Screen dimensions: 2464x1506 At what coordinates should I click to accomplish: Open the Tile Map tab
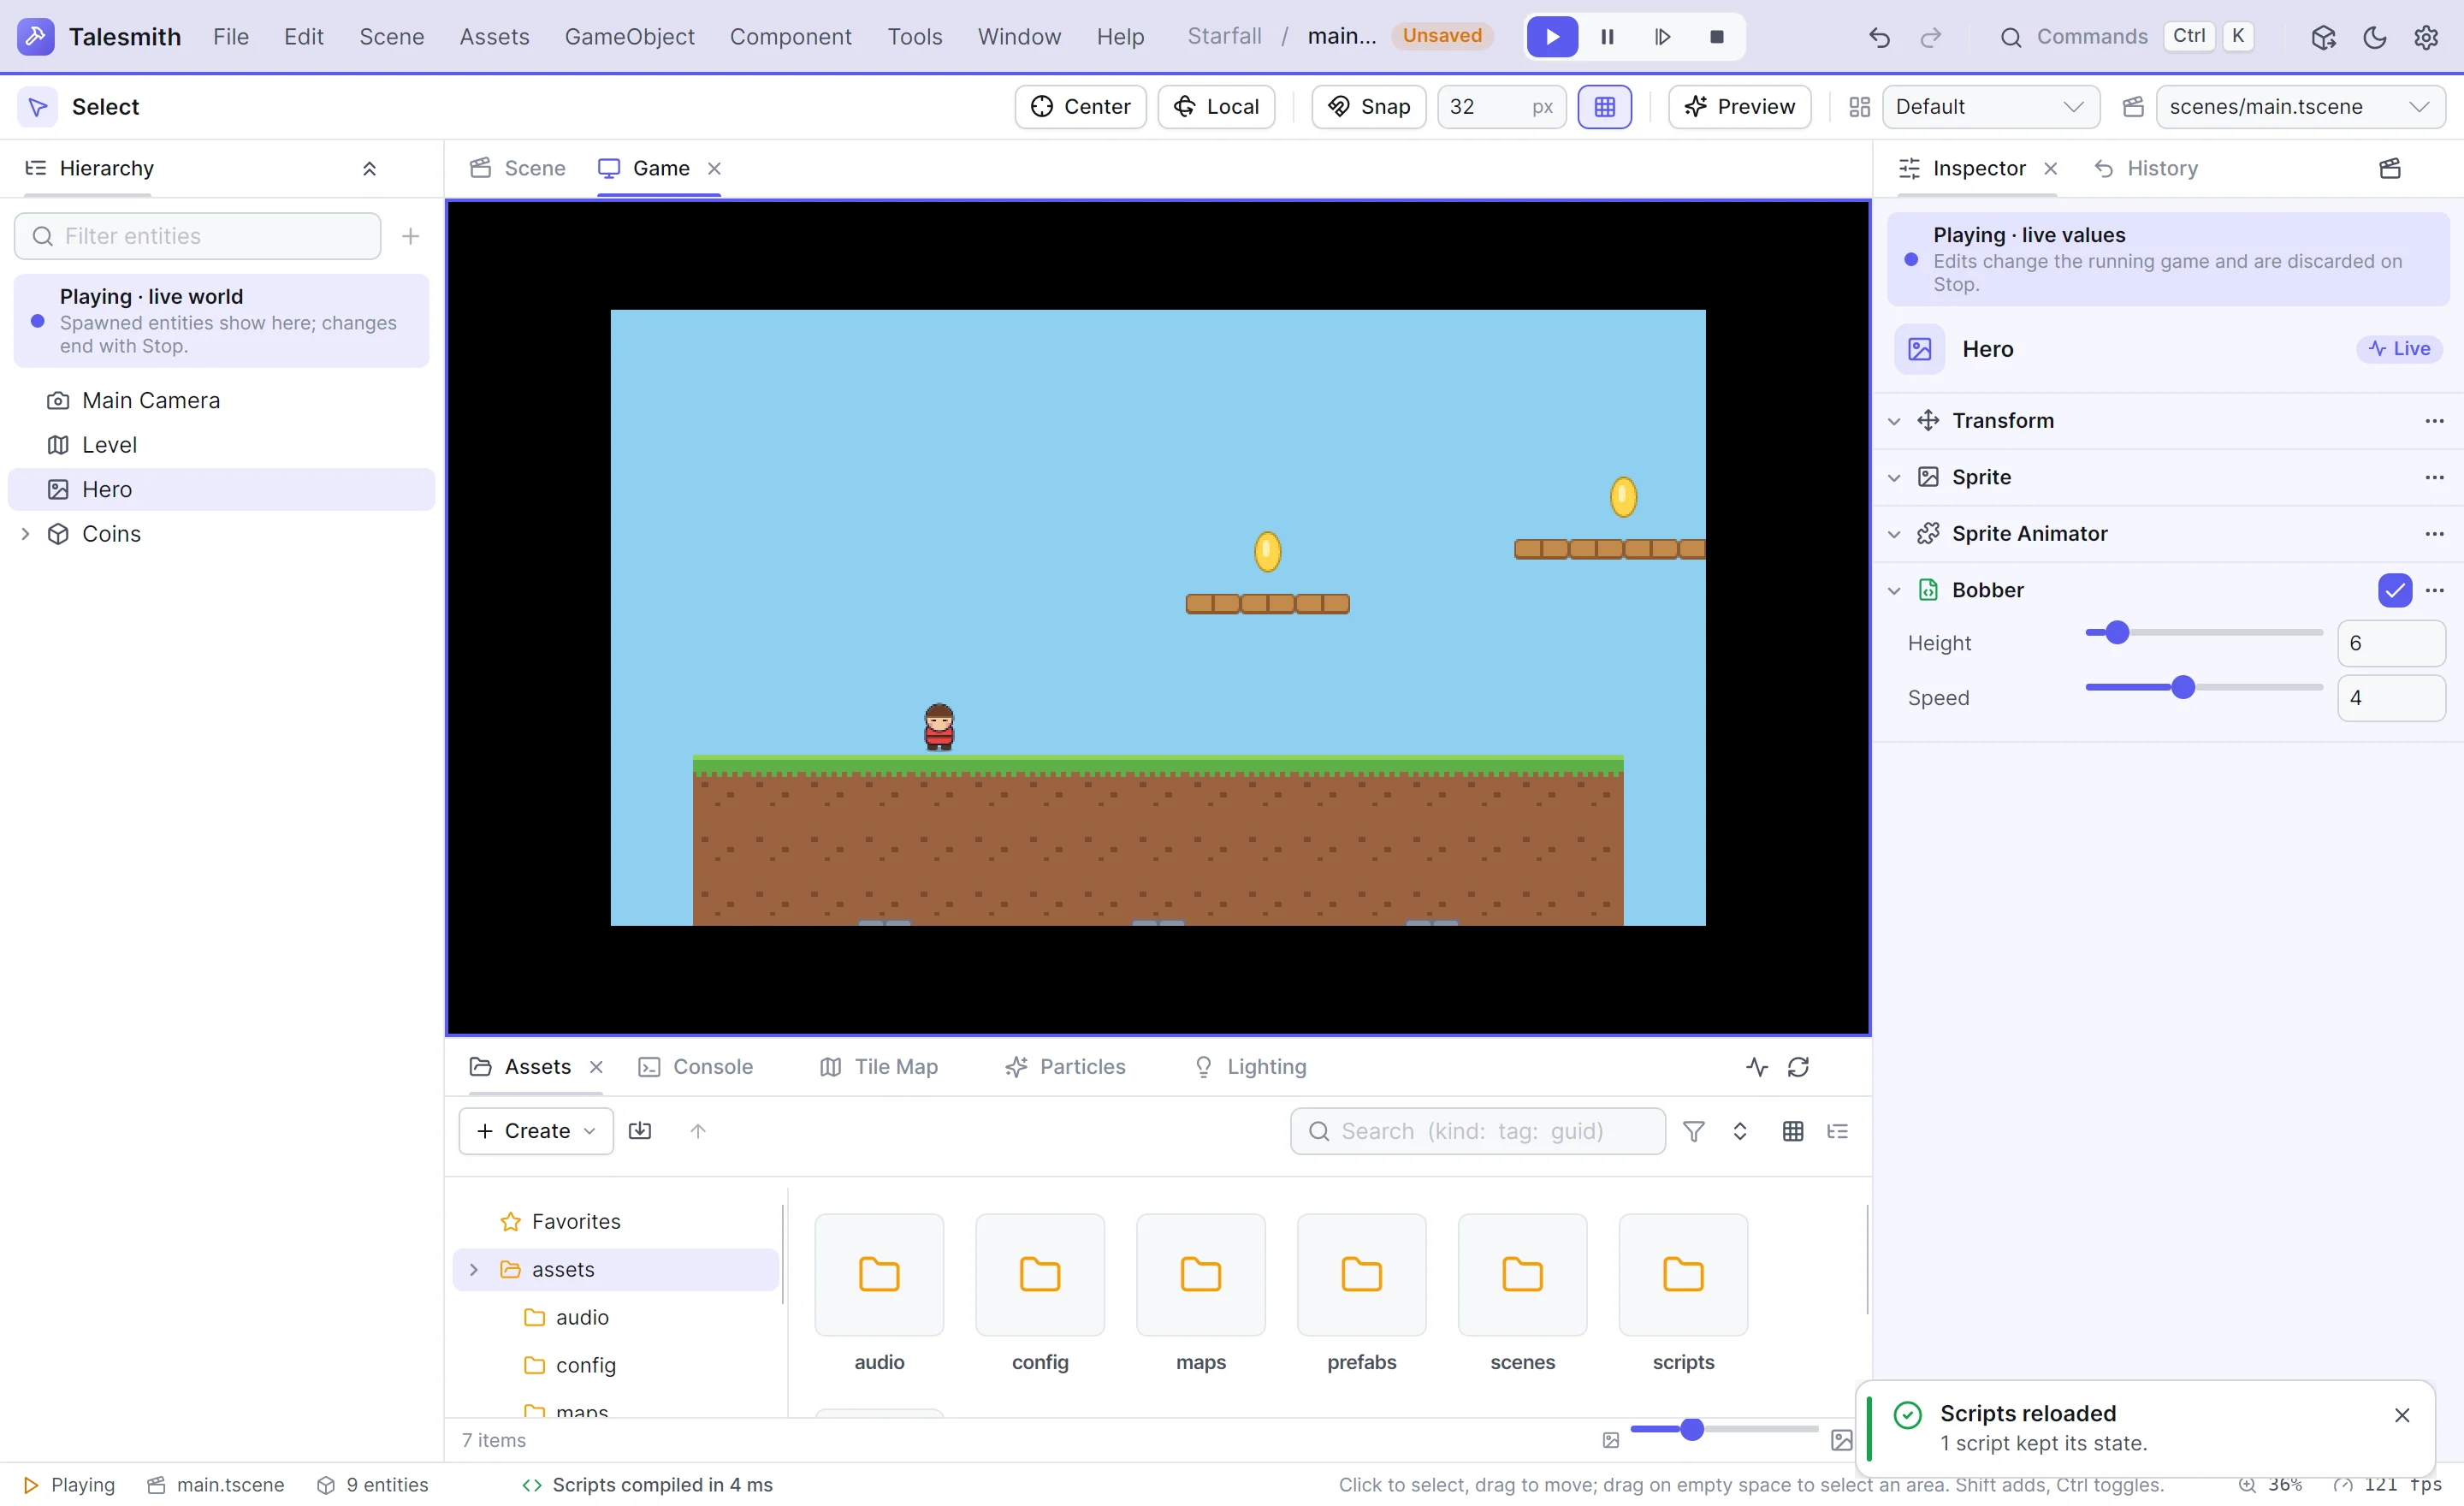pos(879,1067)
